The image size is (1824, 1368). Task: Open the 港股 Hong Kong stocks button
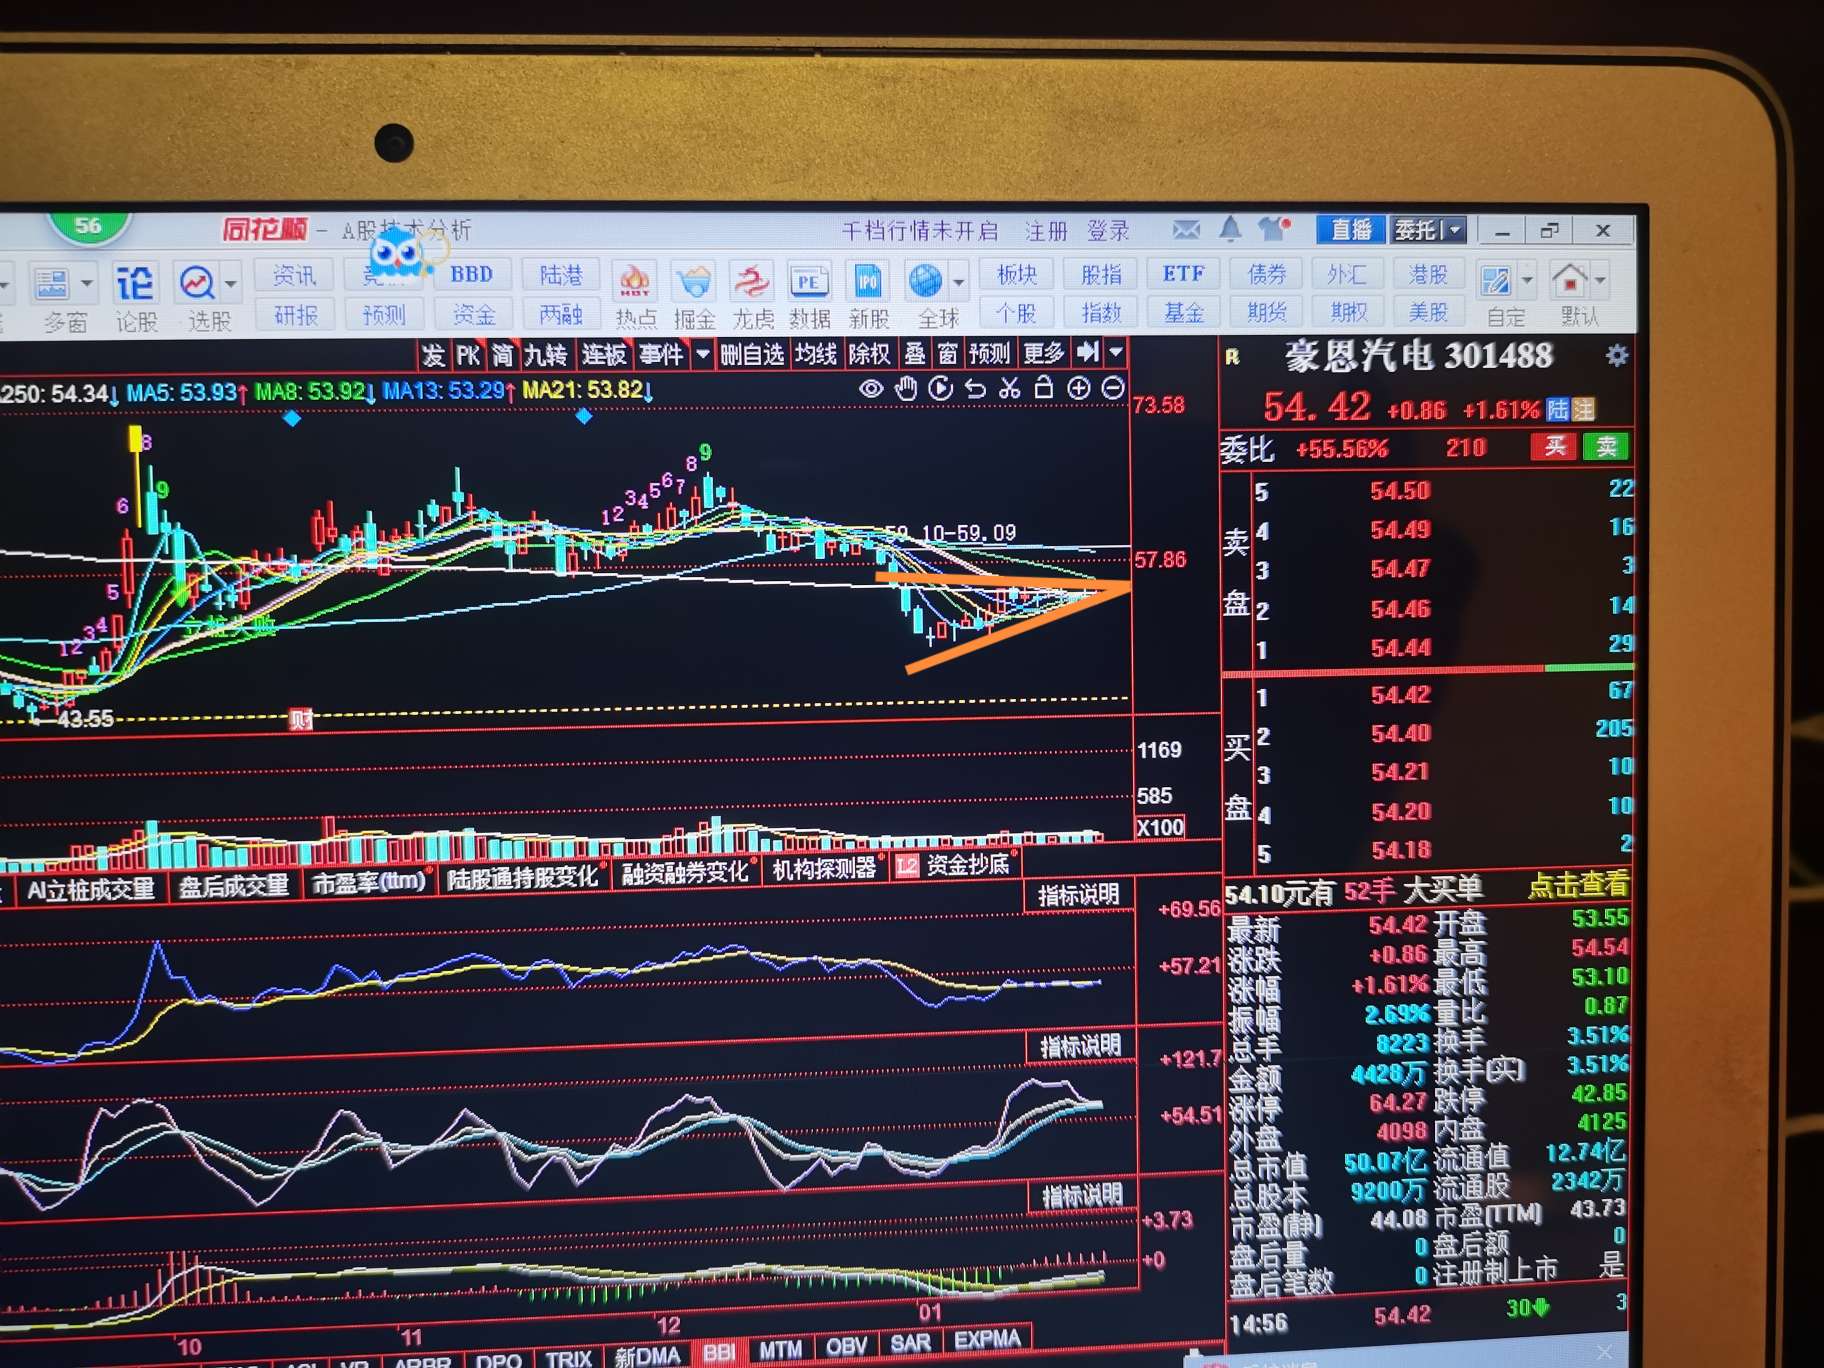pyautogui.click(x=1428, y=274)
